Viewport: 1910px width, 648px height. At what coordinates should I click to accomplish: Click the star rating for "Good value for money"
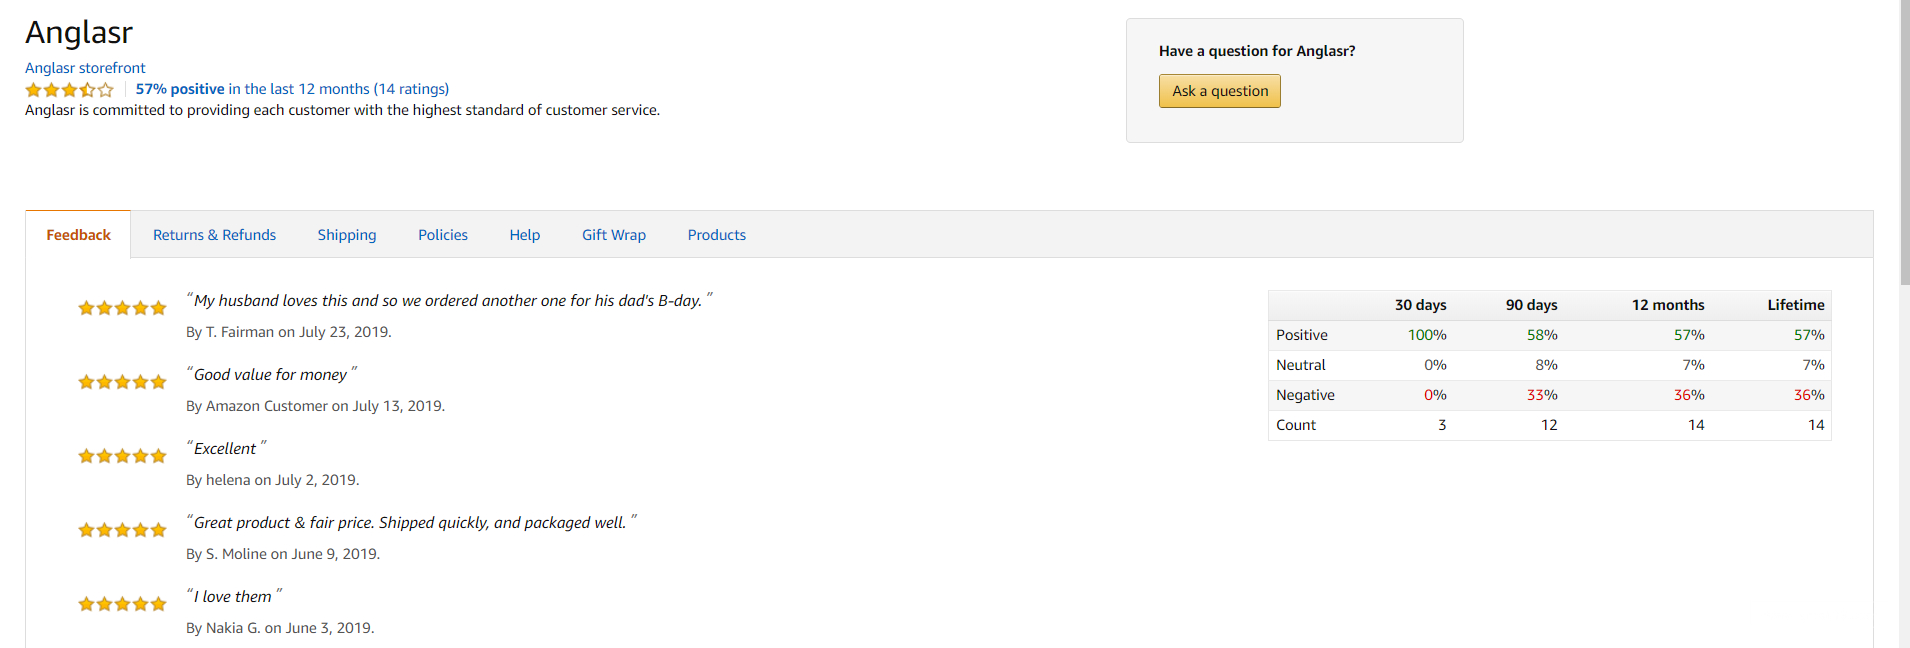[122, 382]
